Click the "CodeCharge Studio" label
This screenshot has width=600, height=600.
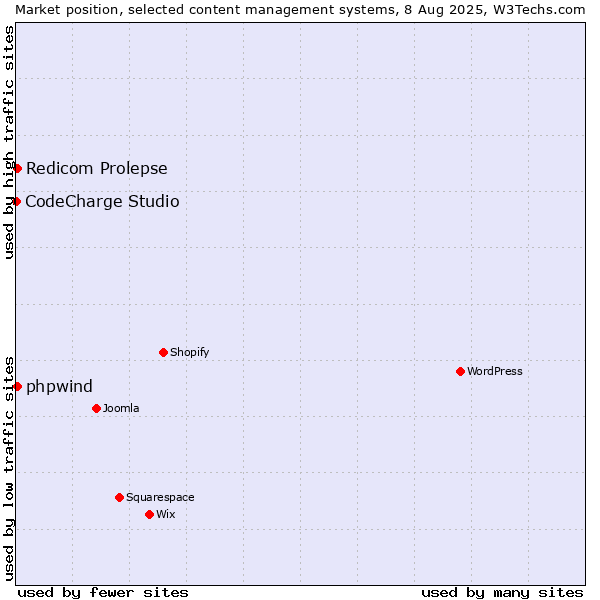click(x=102, y=201)
